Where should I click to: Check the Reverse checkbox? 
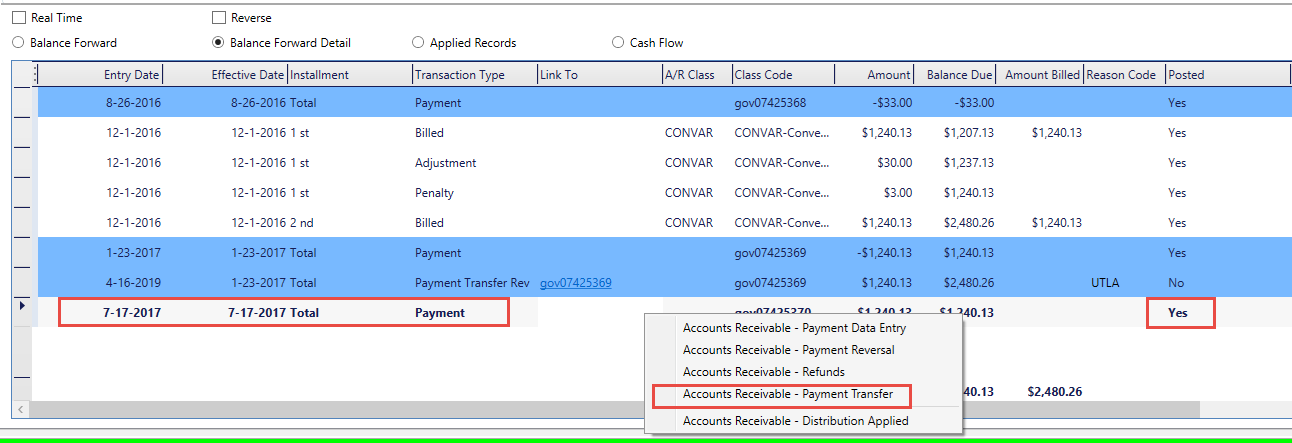click(x=219, y=18)
